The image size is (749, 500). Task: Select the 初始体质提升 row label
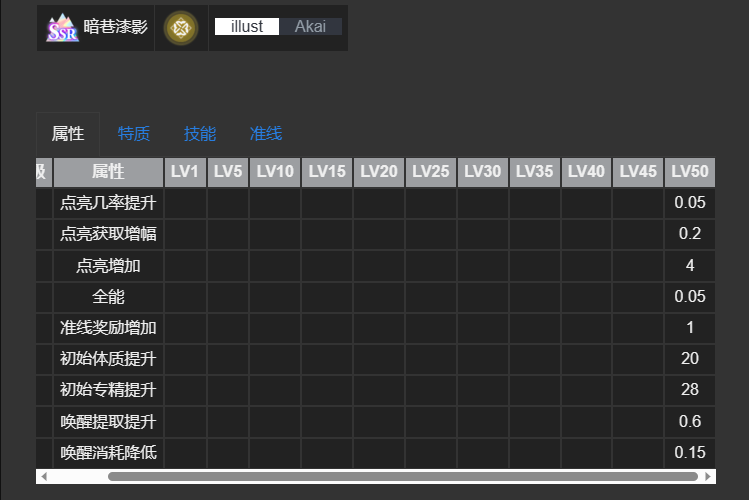coord(108,359)
